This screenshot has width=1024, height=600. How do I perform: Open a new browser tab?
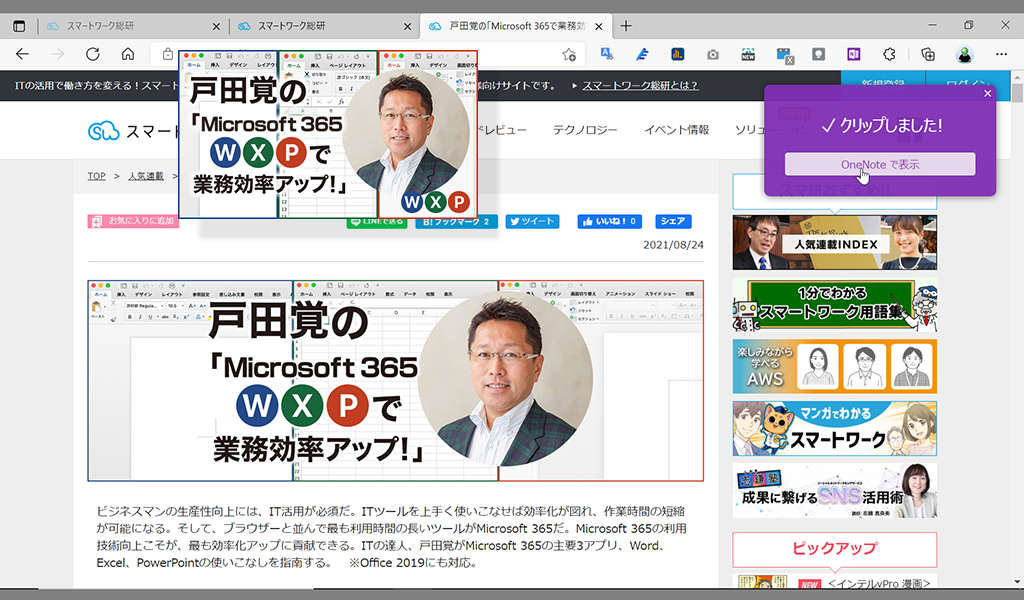tap(626, 26)
